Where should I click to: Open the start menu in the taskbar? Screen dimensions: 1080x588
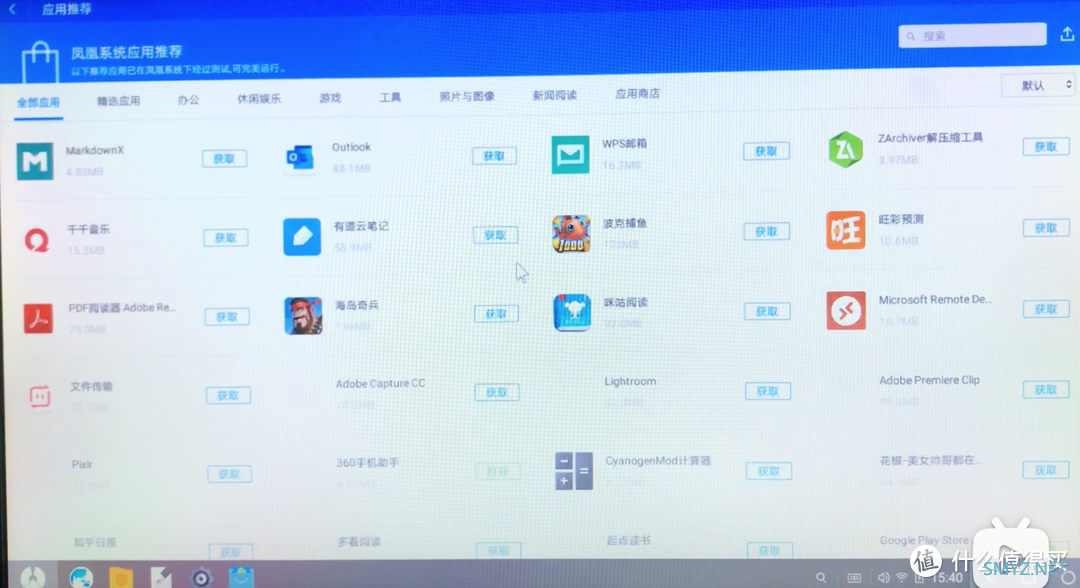click(x=32, y=577)
